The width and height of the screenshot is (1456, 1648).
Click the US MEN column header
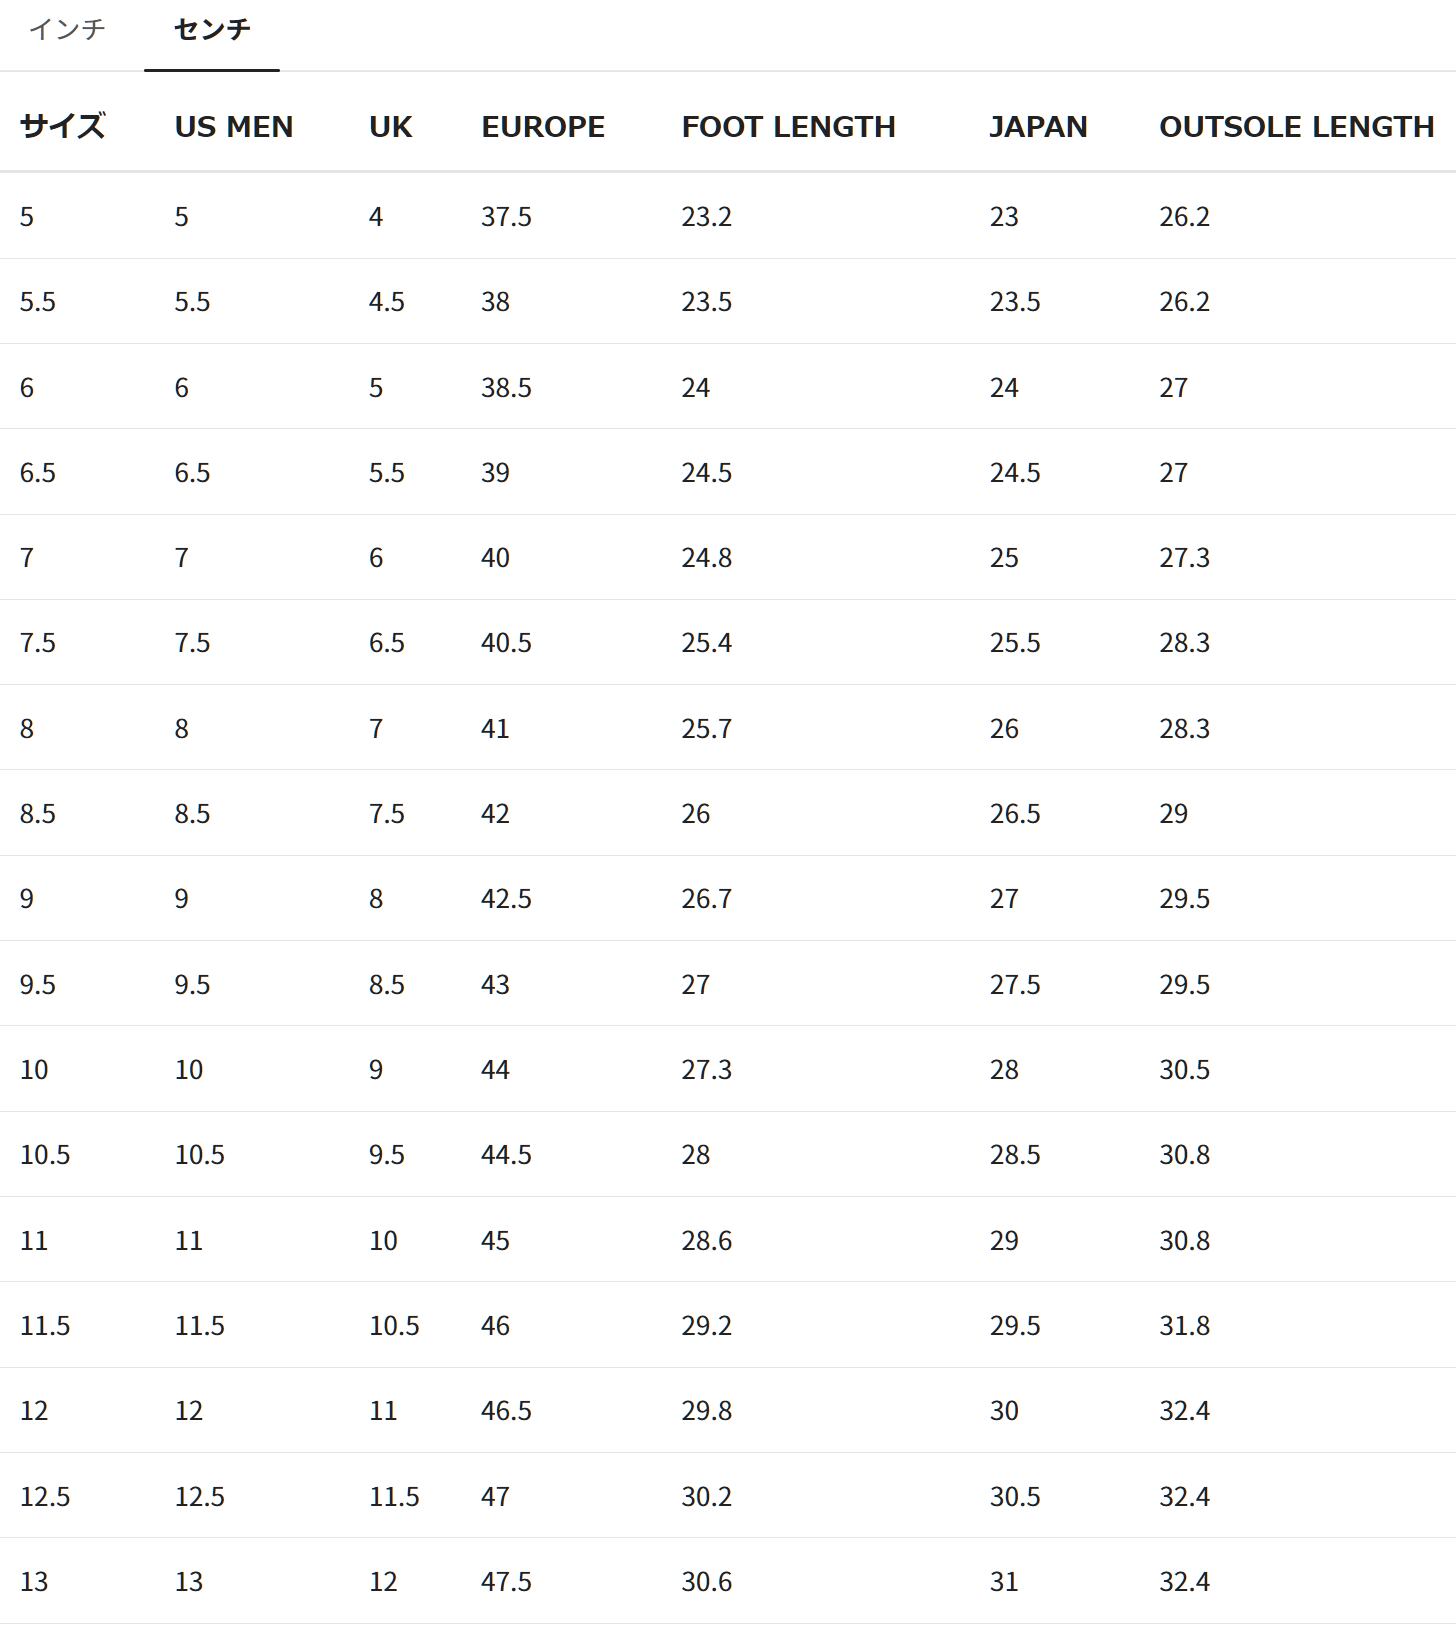tap(234, 127)
